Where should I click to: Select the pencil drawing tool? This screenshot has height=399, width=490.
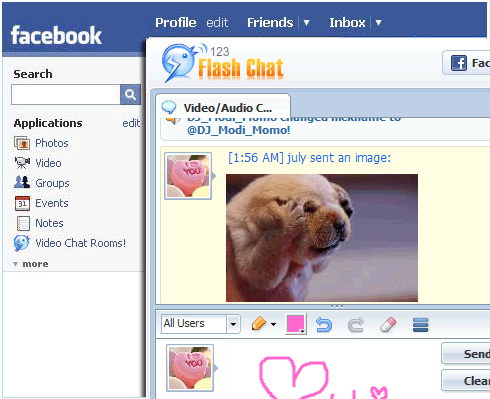[259, 324]
